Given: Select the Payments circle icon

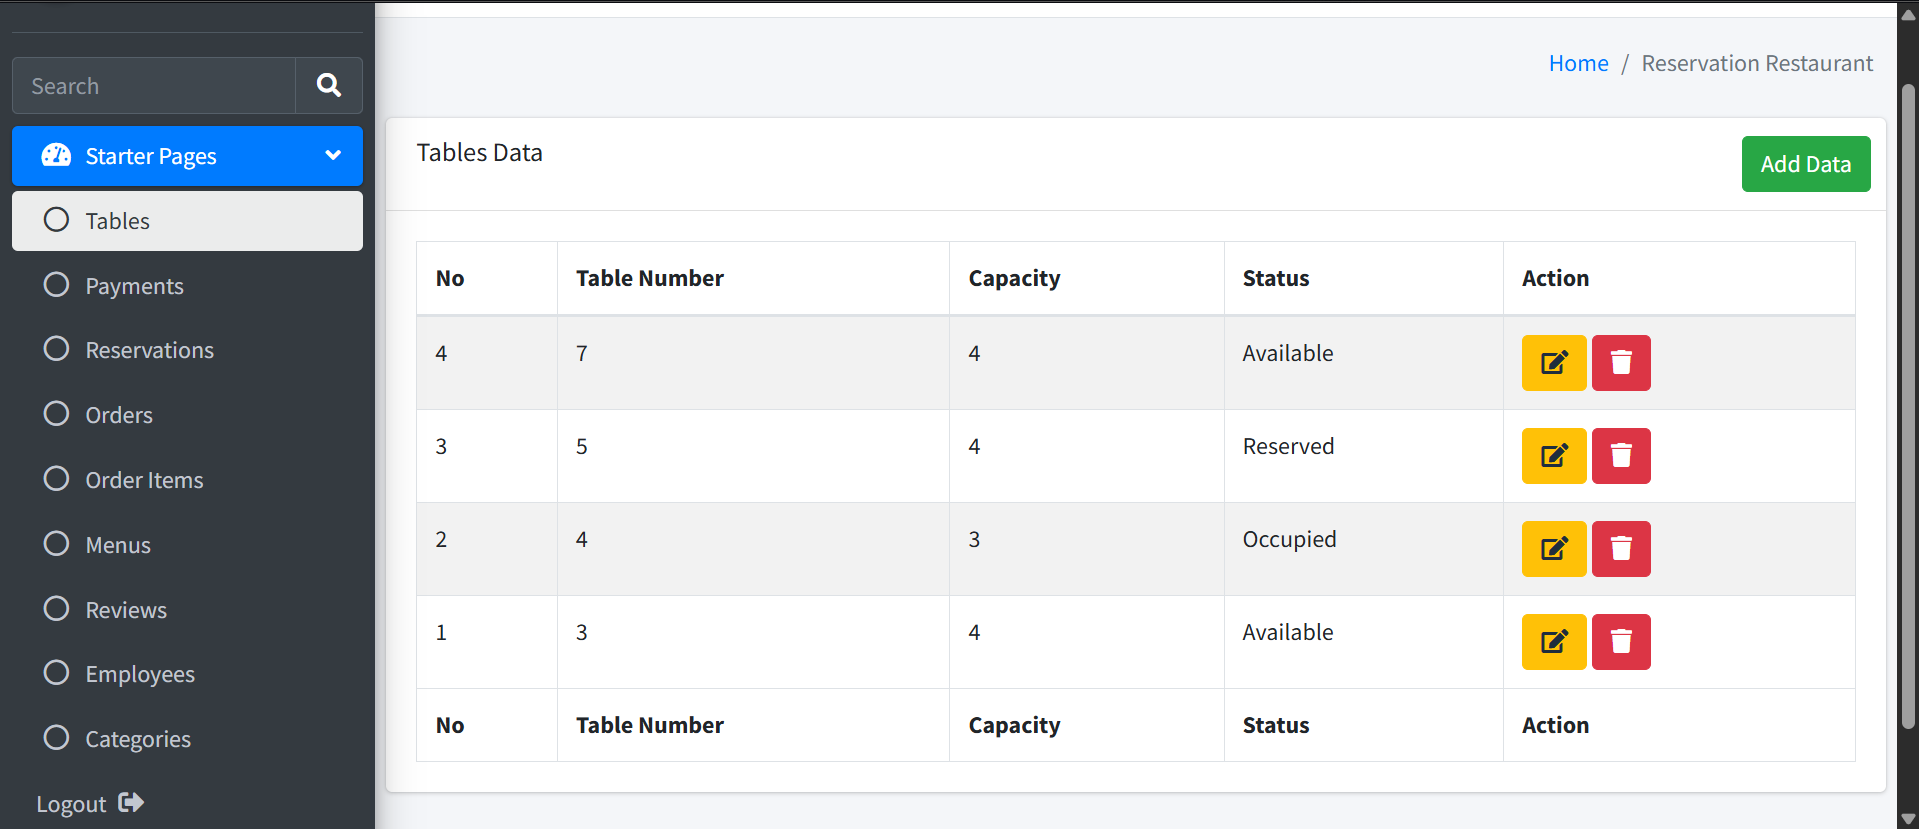Looking at the screenshot, I should 57,285.
